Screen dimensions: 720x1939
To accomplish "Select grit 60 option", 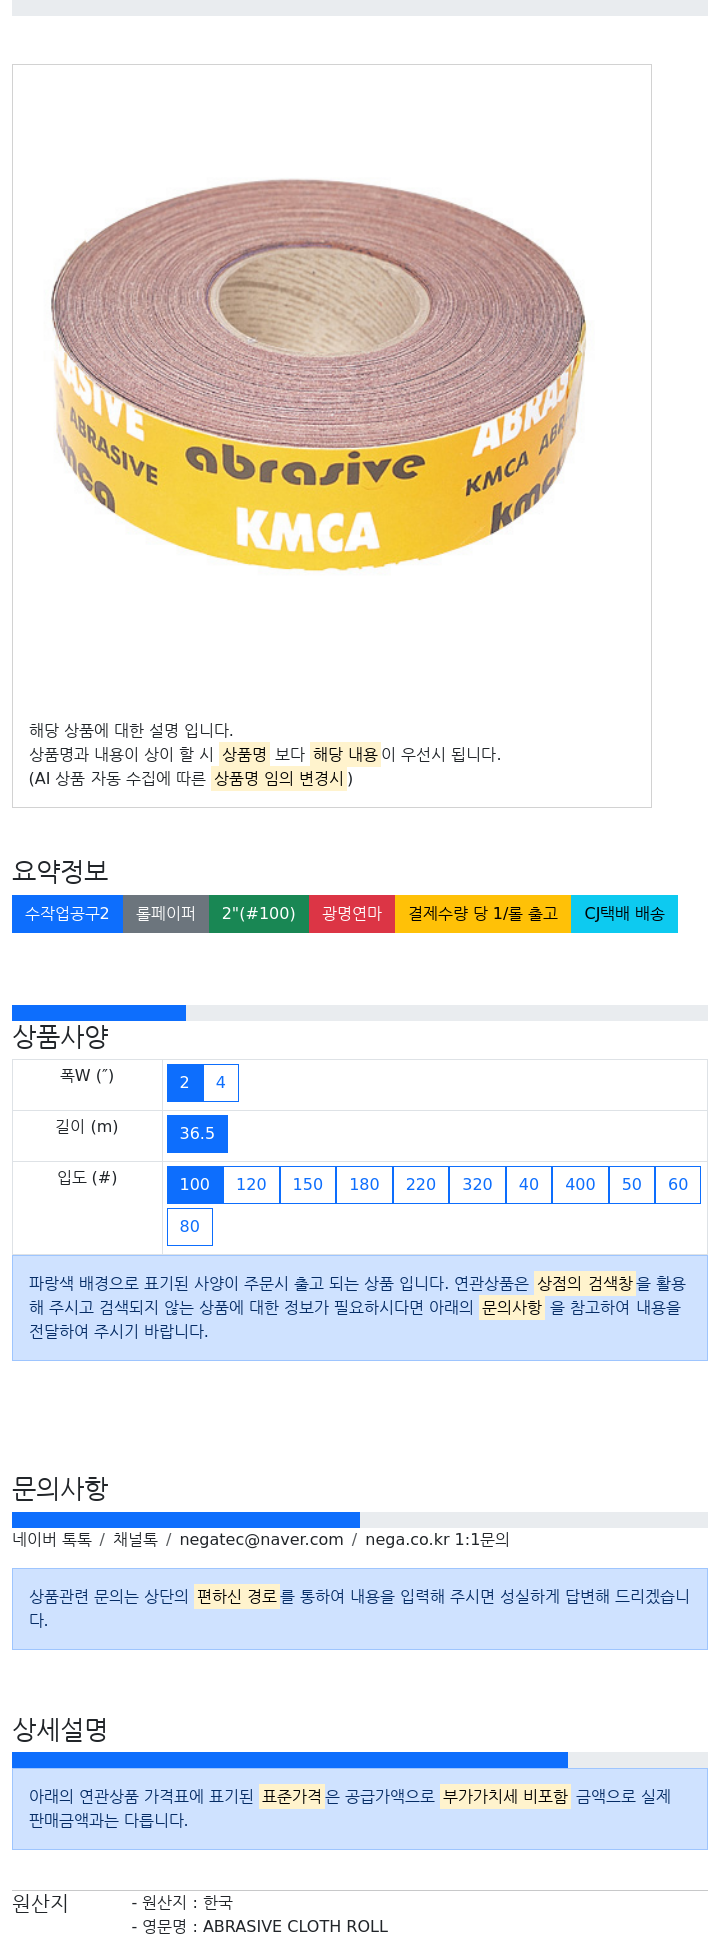I will tap(678, 1185).
